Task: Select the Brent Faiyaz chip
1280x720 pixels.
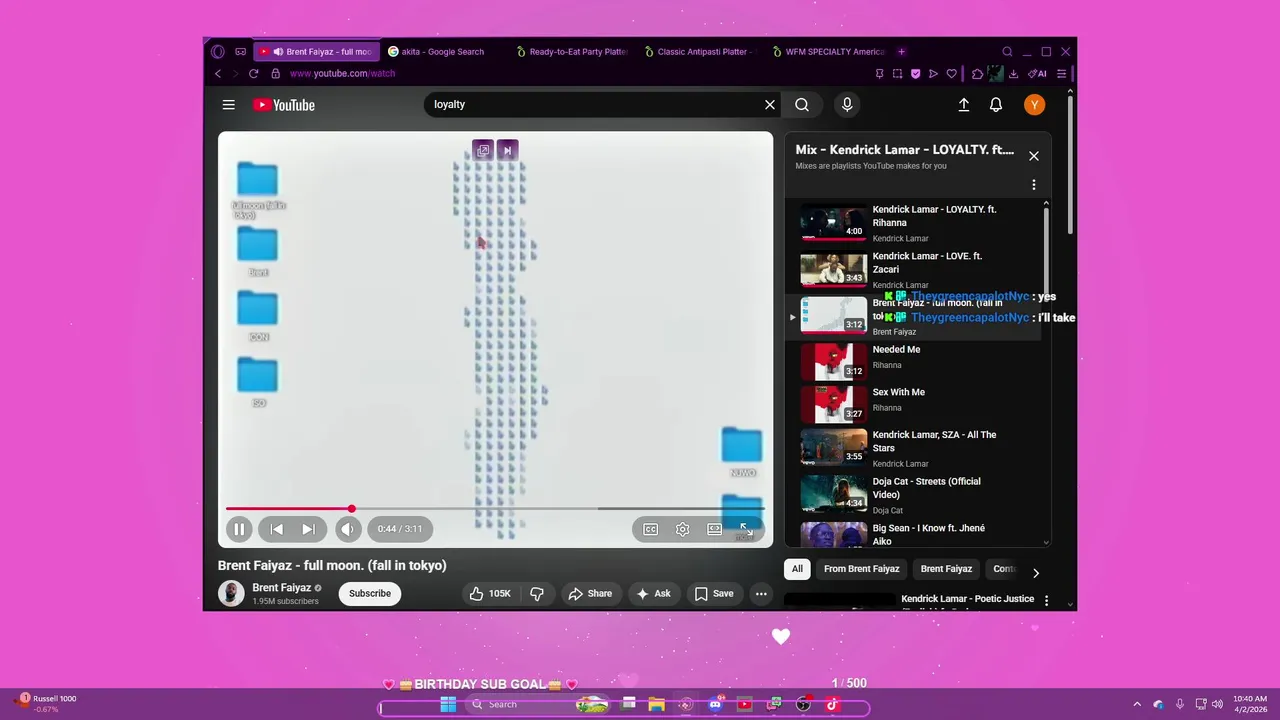Action: [946, 569]
